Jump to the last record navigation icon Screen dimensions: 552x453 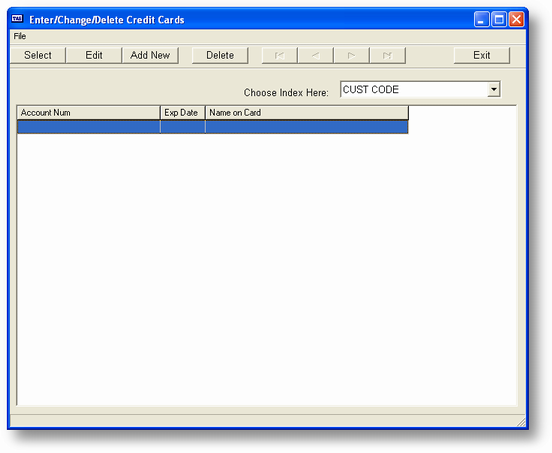[387, 56]
